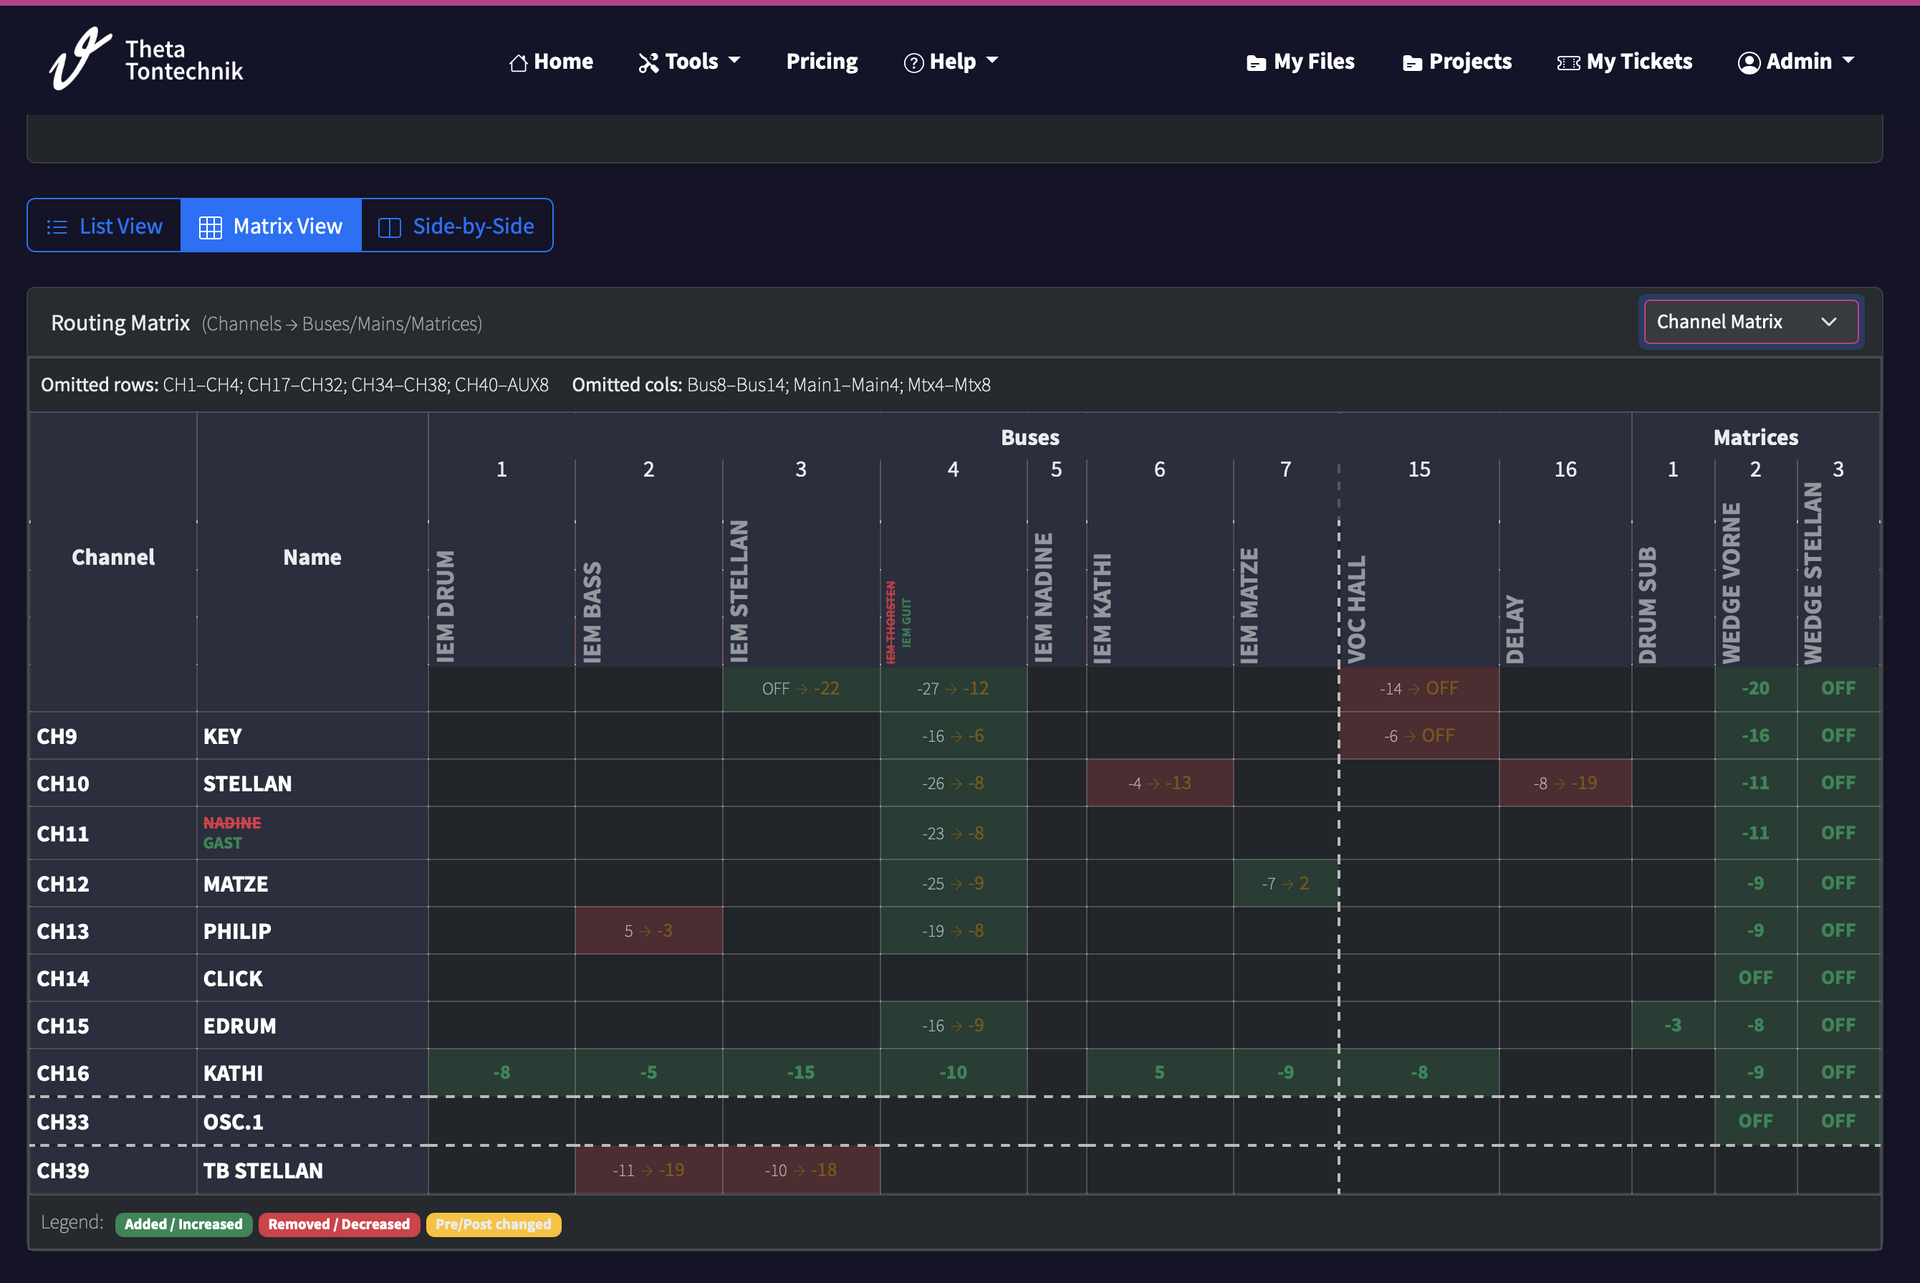The width and height of the screenshot is (1920, 1283).
Task: Click the Theta Tontechnik logo icon
Action: click(x=80, y=59)
